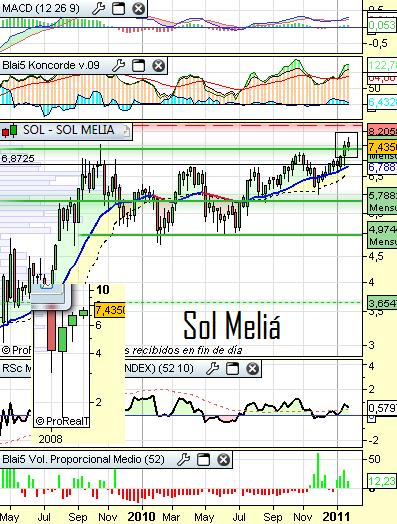Click the candlestick icon beside SOL label
The height and width of the screenshot is (524, 397).
10,130
